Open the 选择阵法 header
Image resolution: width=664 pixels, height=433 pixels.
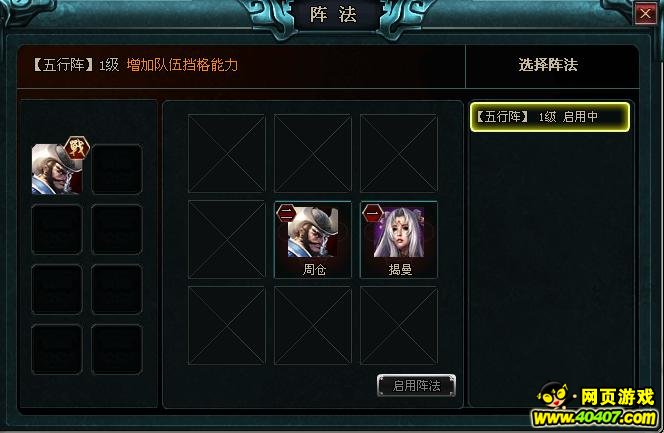[548, 65]
